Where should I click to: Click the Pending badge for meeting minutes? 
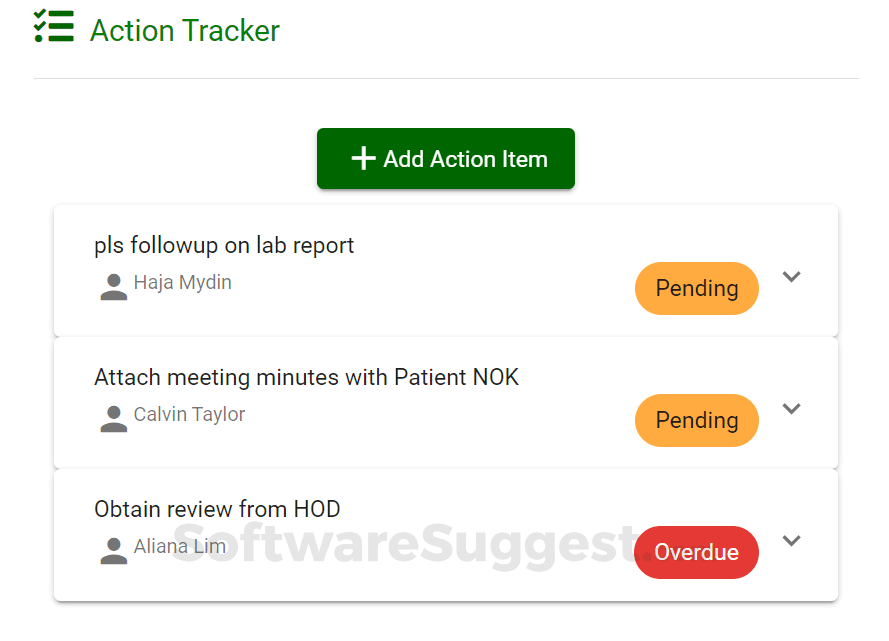tap(697, 421)
